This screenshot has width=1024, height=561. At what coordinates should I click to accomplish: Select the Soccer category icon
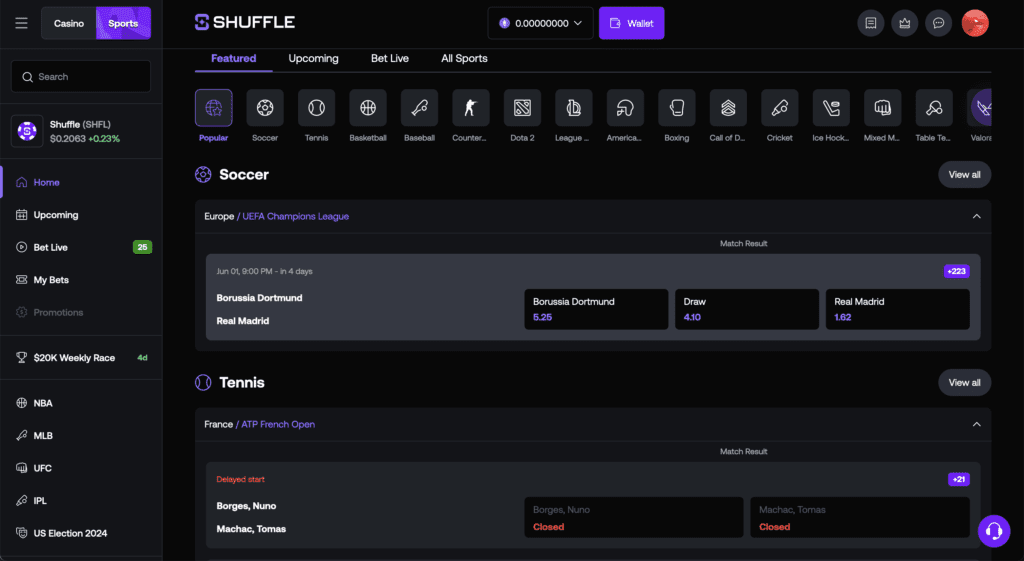pos(264,108)
